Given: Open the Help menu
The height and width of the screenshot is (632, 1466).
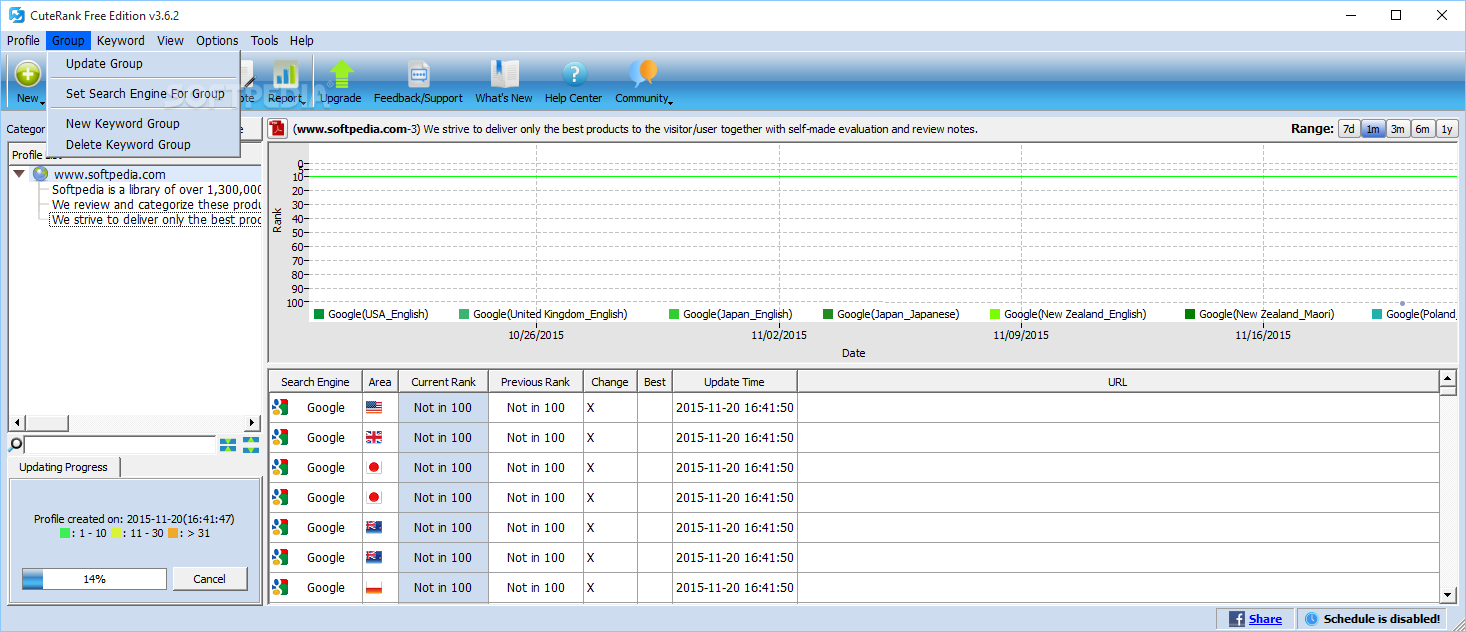Looking at the screenshot, I should [x=302, y=40].
